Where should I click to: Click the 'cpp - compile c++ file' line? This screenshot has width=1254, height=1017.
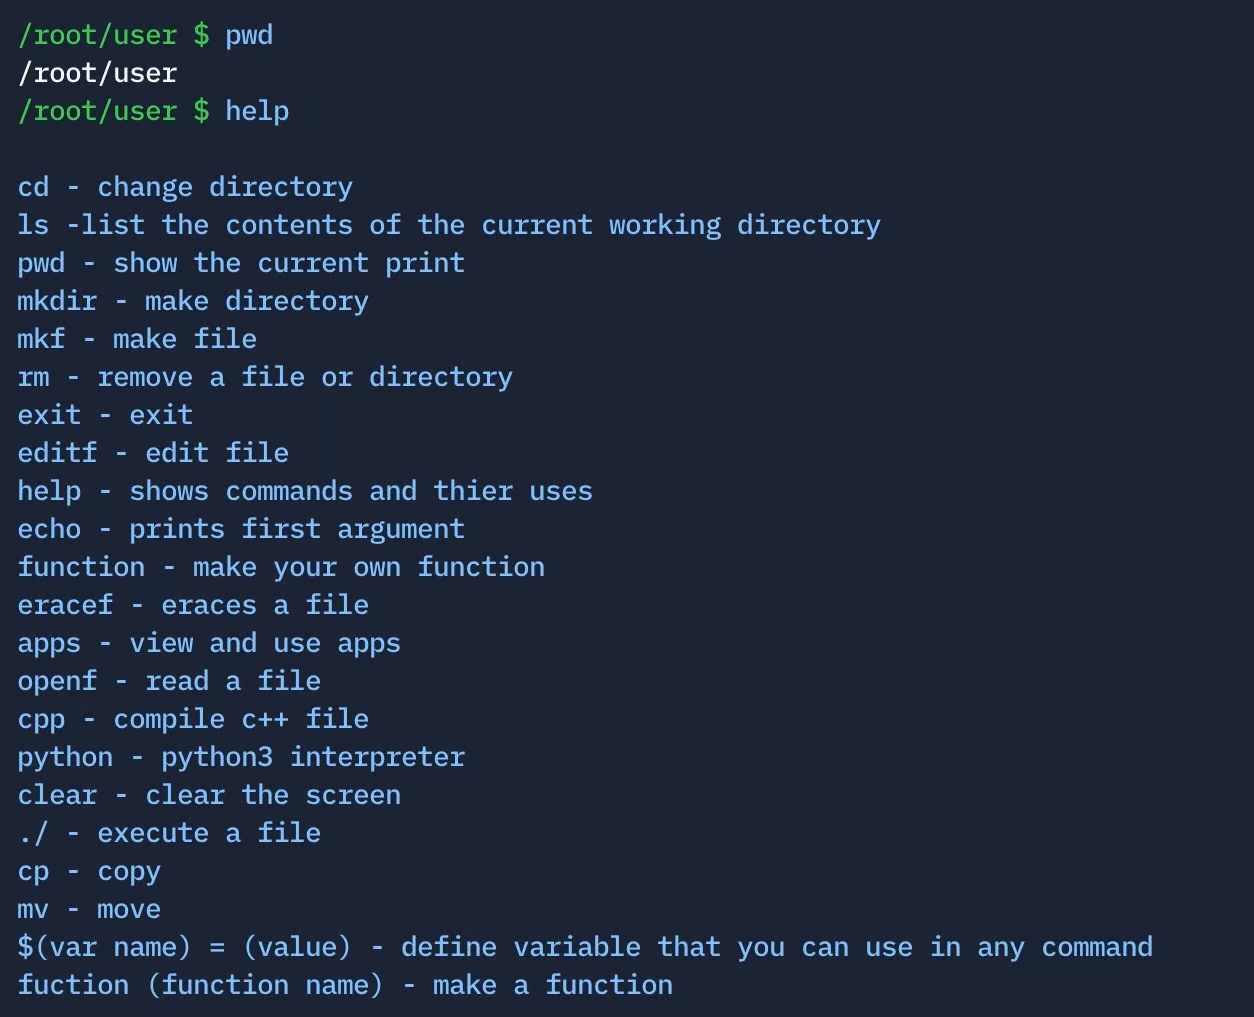tap(193, 719)
